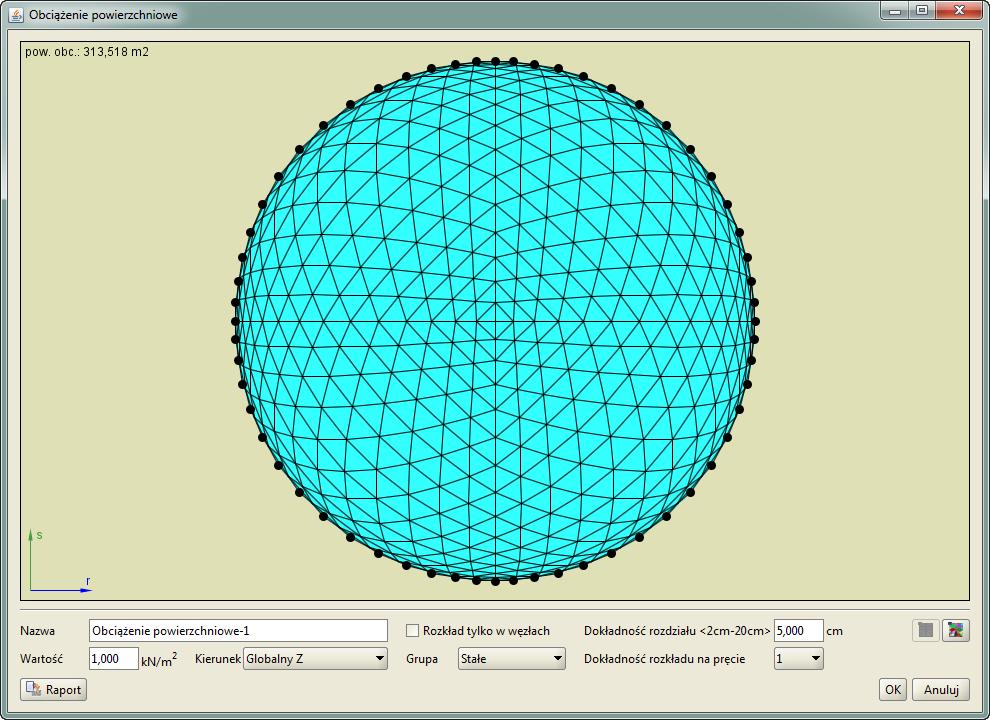The width and height of the screenshot is (990, 720).
Task: Open the Grupa dropdown showing Stałe
Action: click(x=511, y=659)
